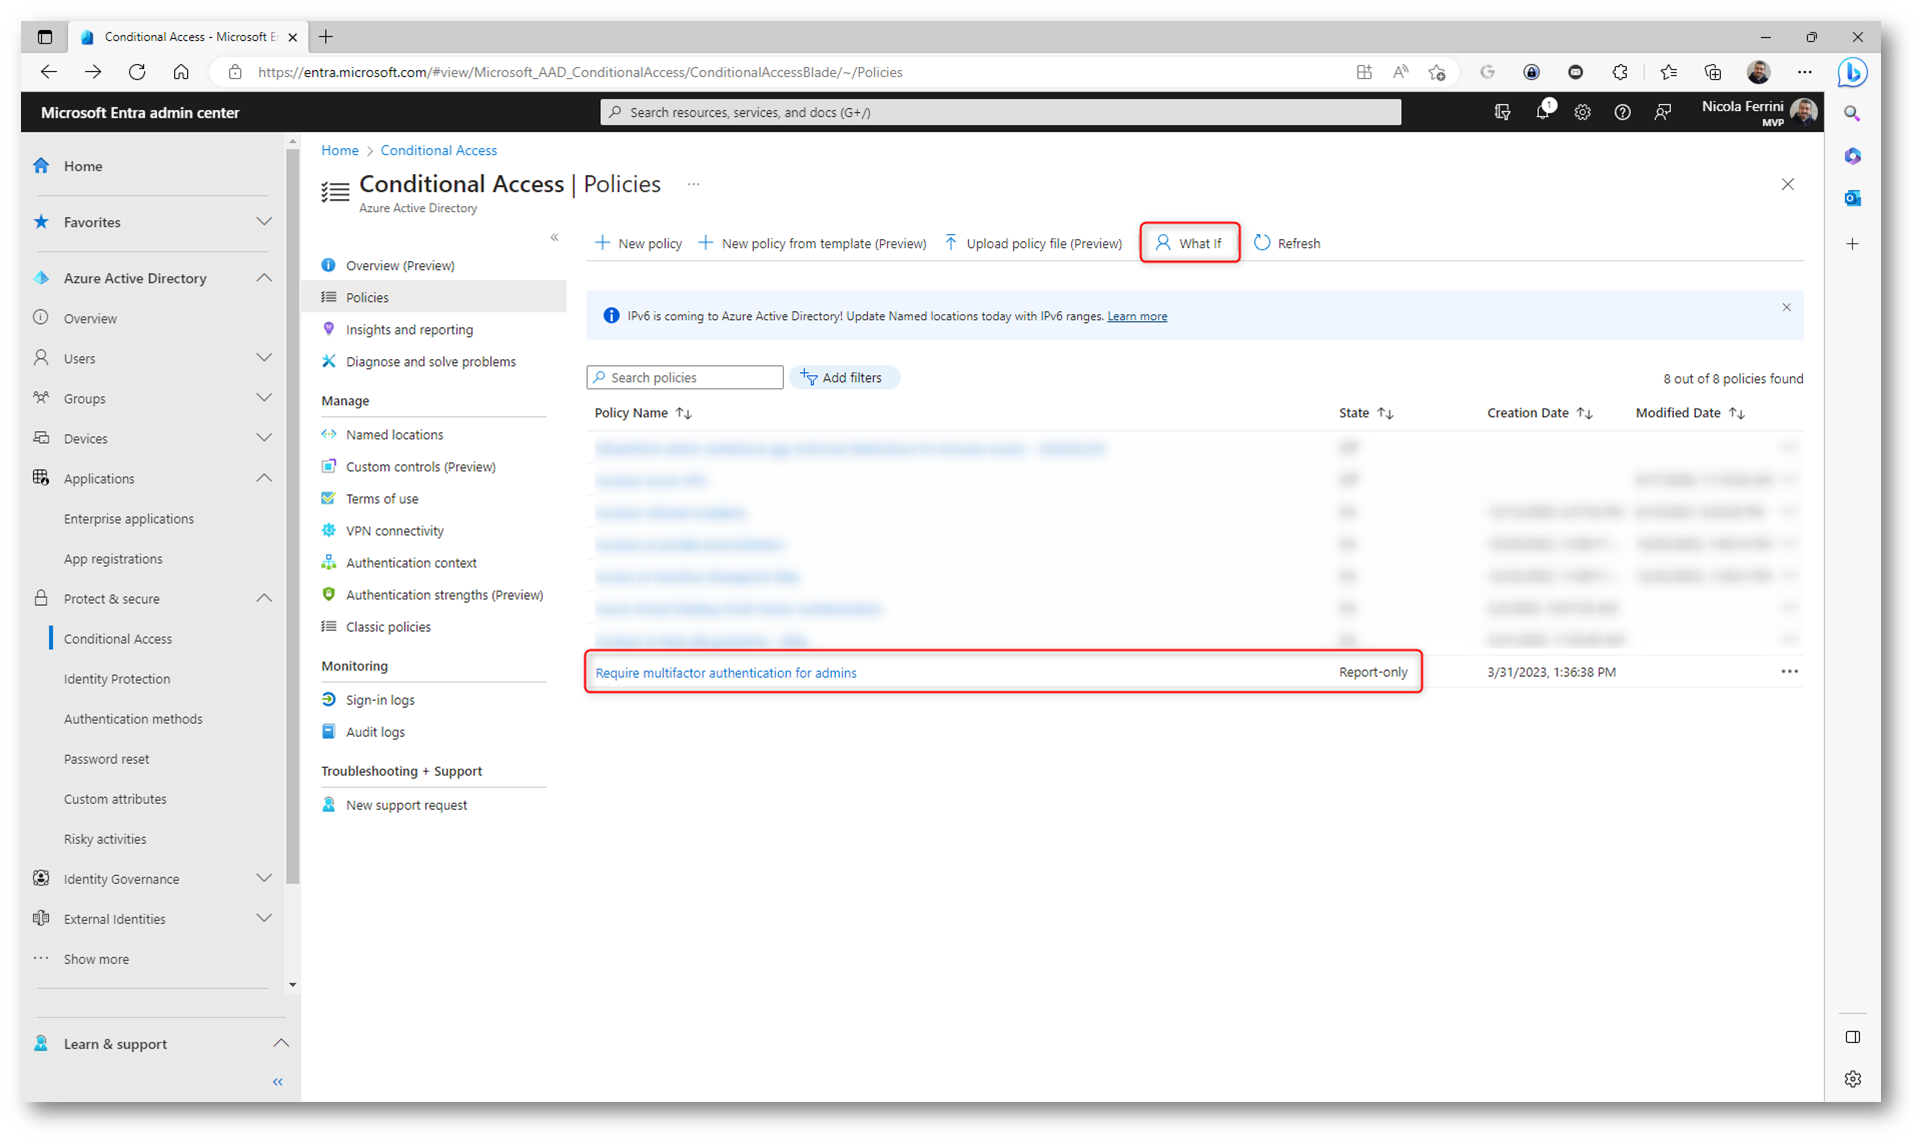Select Insights and reporting
1923x1144 pixels.
coord(409,330)
